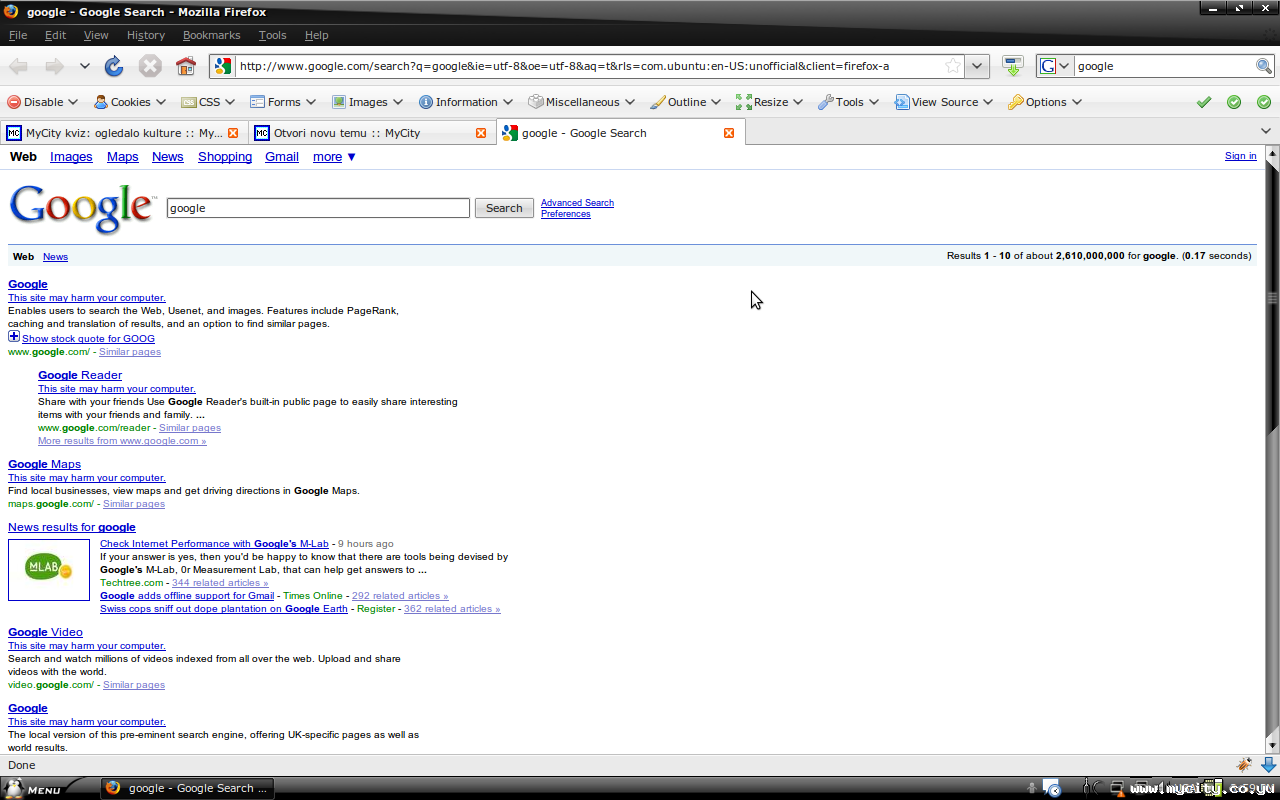Viewport: 1280px width, 800px height.
Task: Click the scrollbar up arrow
Action: click(x=1272, y=154)
